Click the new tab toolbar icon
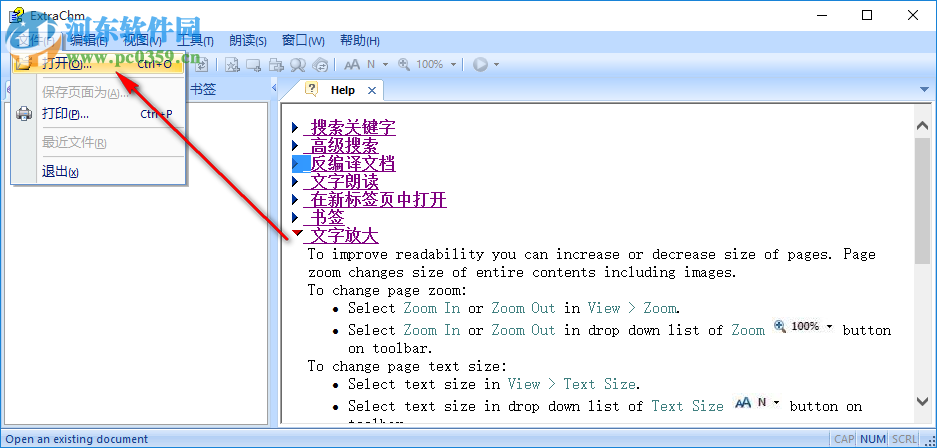Image resolution: width=937 pixels, height=448 pixels. tap(254, 64)
